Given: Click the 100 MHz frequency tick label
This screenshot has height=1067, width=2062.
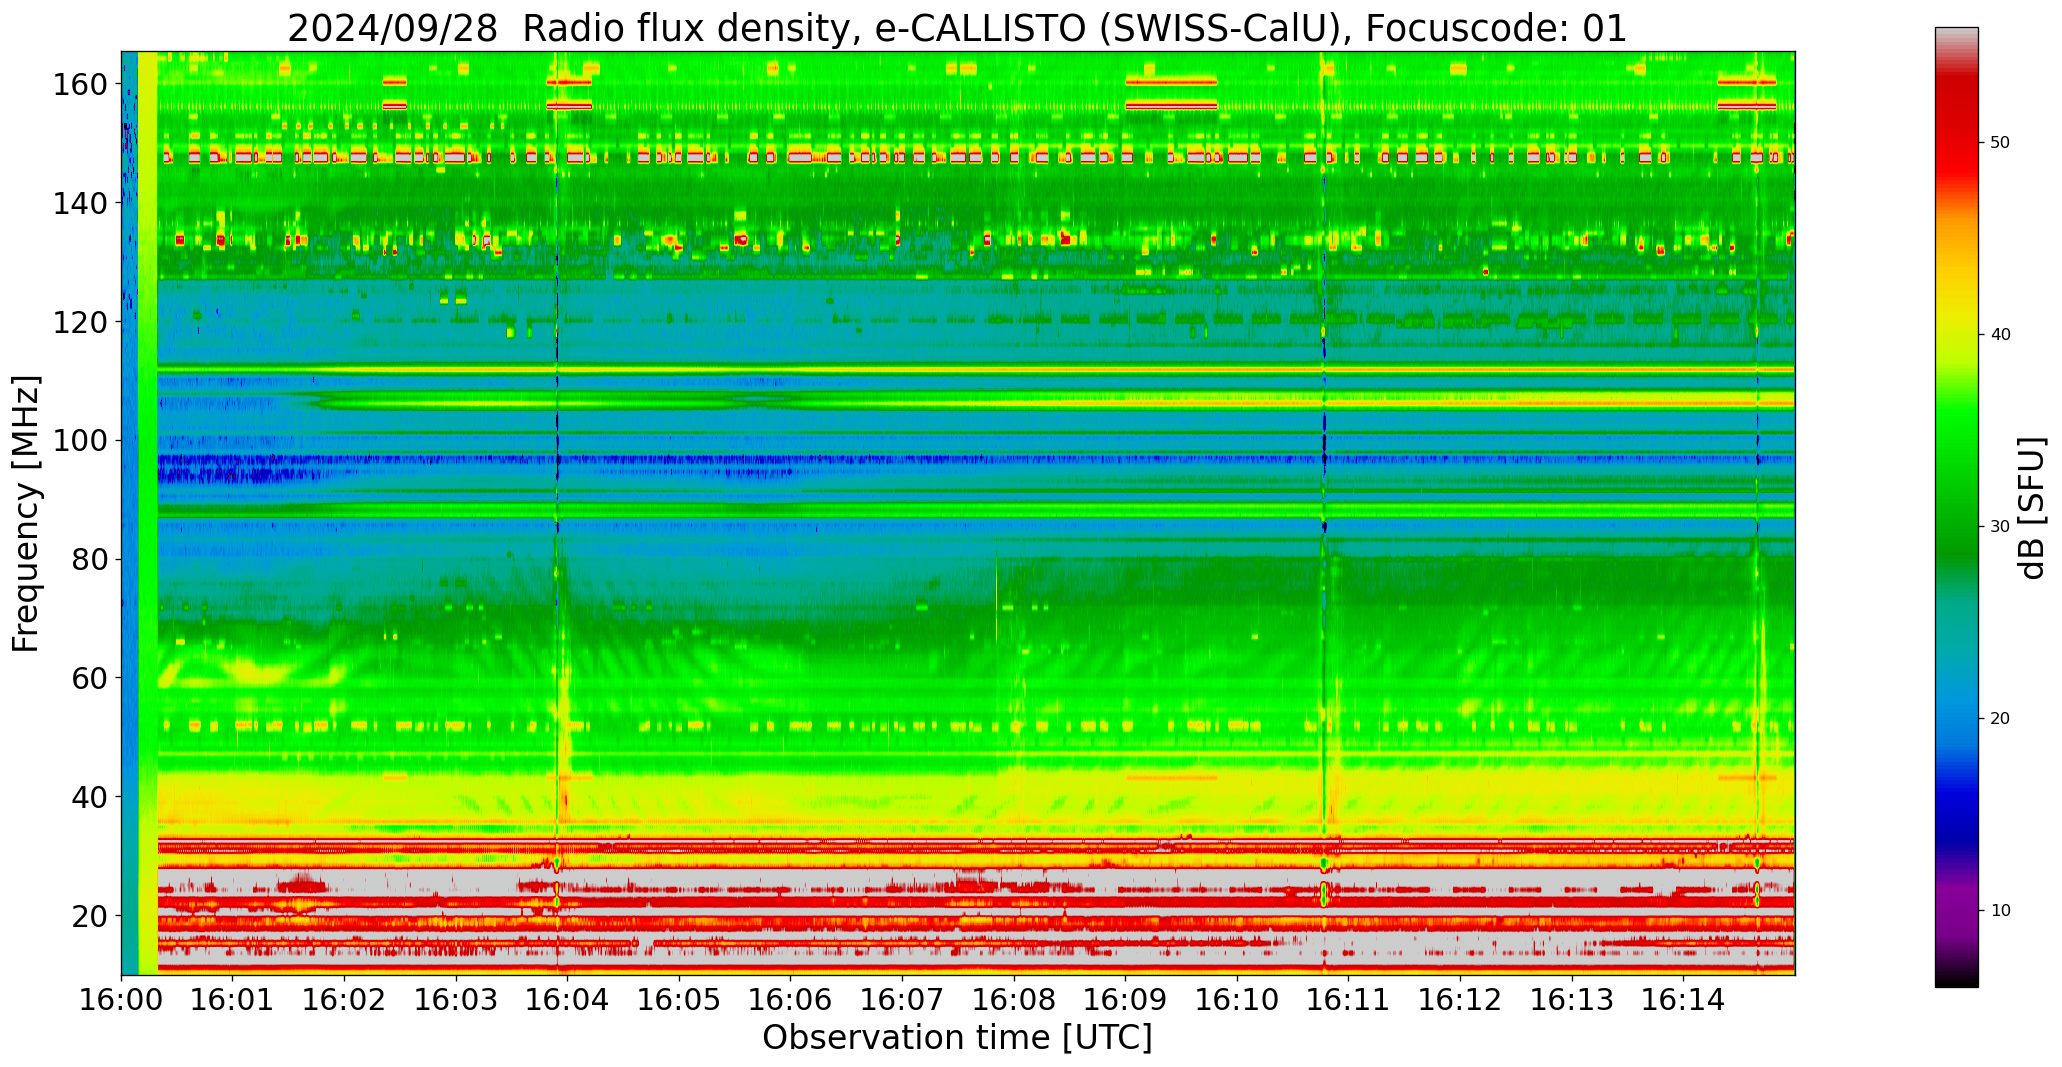Looking at the screenshot, I should click(80, 441).
